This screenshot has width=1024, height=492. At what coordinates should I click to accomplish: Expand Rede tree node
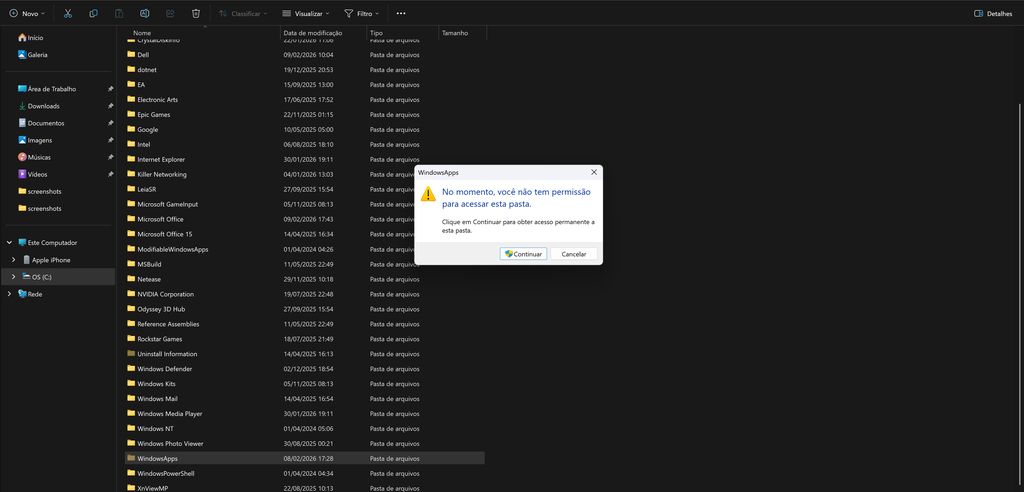(9, 294)
